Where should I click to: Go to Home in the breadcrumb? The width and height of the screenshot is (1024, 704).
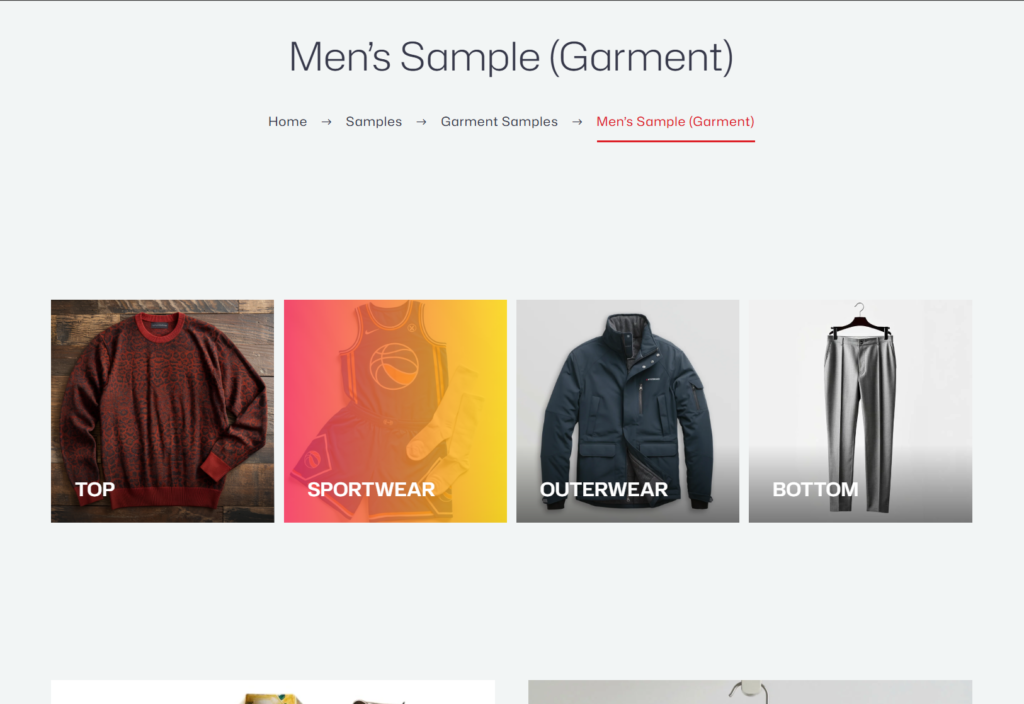tap(287, 121)
